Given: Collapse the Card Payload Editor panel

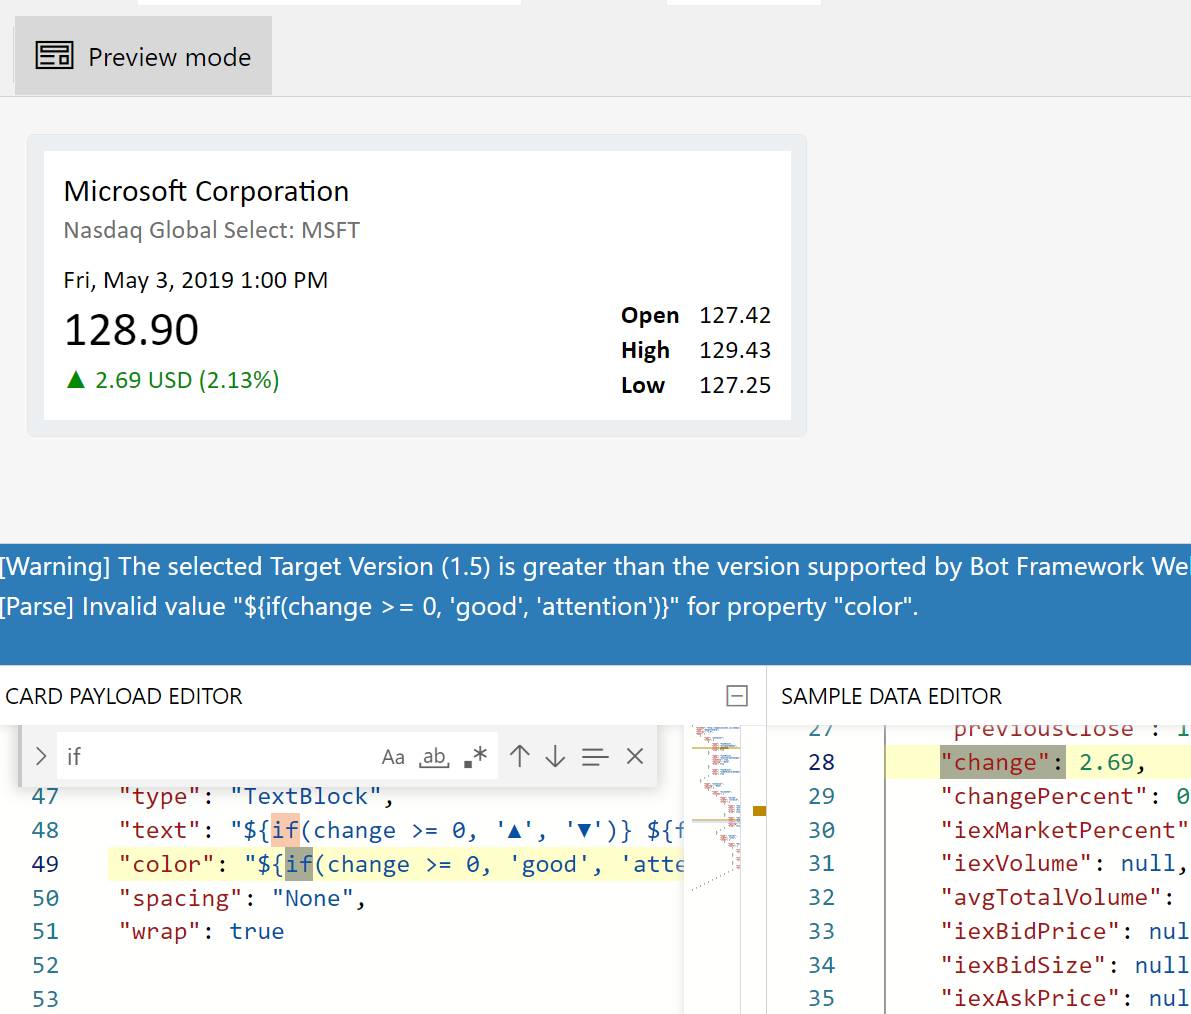Looking at the screenshot, I should tap(737, 696).
